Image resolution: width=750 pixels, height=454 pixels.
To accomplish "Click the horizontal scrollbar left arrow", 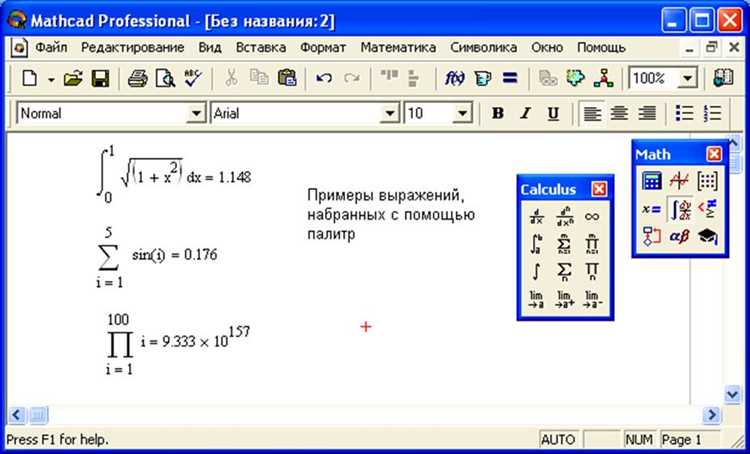I will click(17, 414).
